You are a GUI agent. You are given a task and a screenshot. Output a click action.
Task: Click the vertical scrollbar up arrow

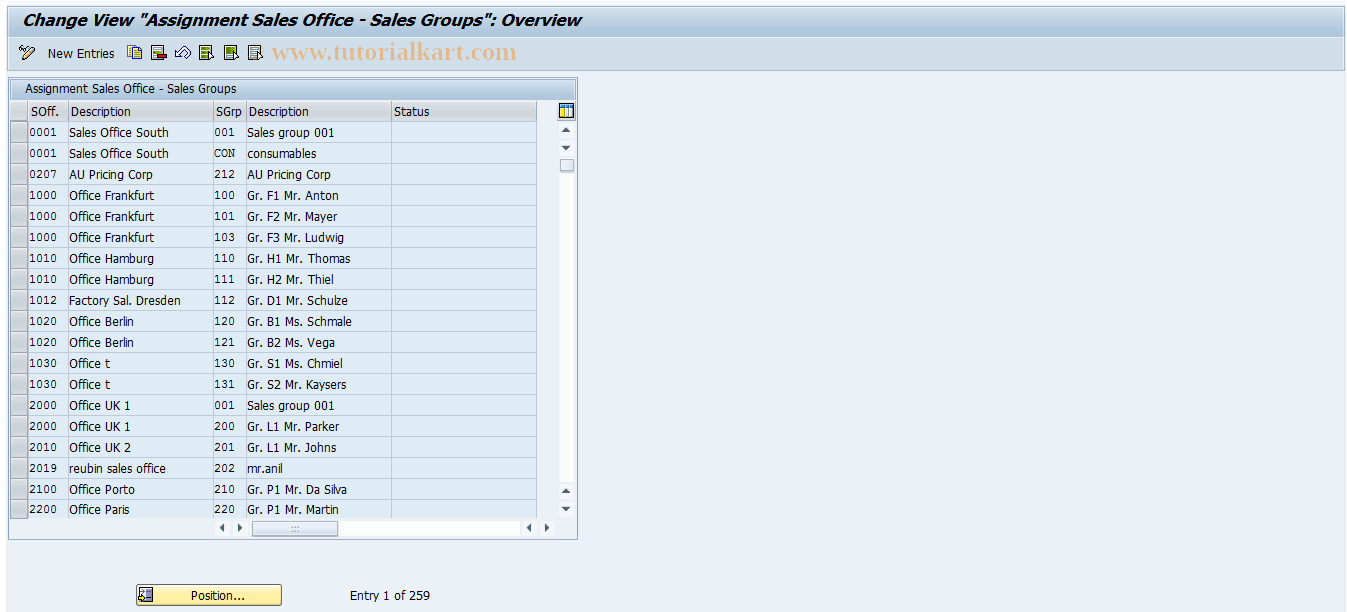coord(565,129)
